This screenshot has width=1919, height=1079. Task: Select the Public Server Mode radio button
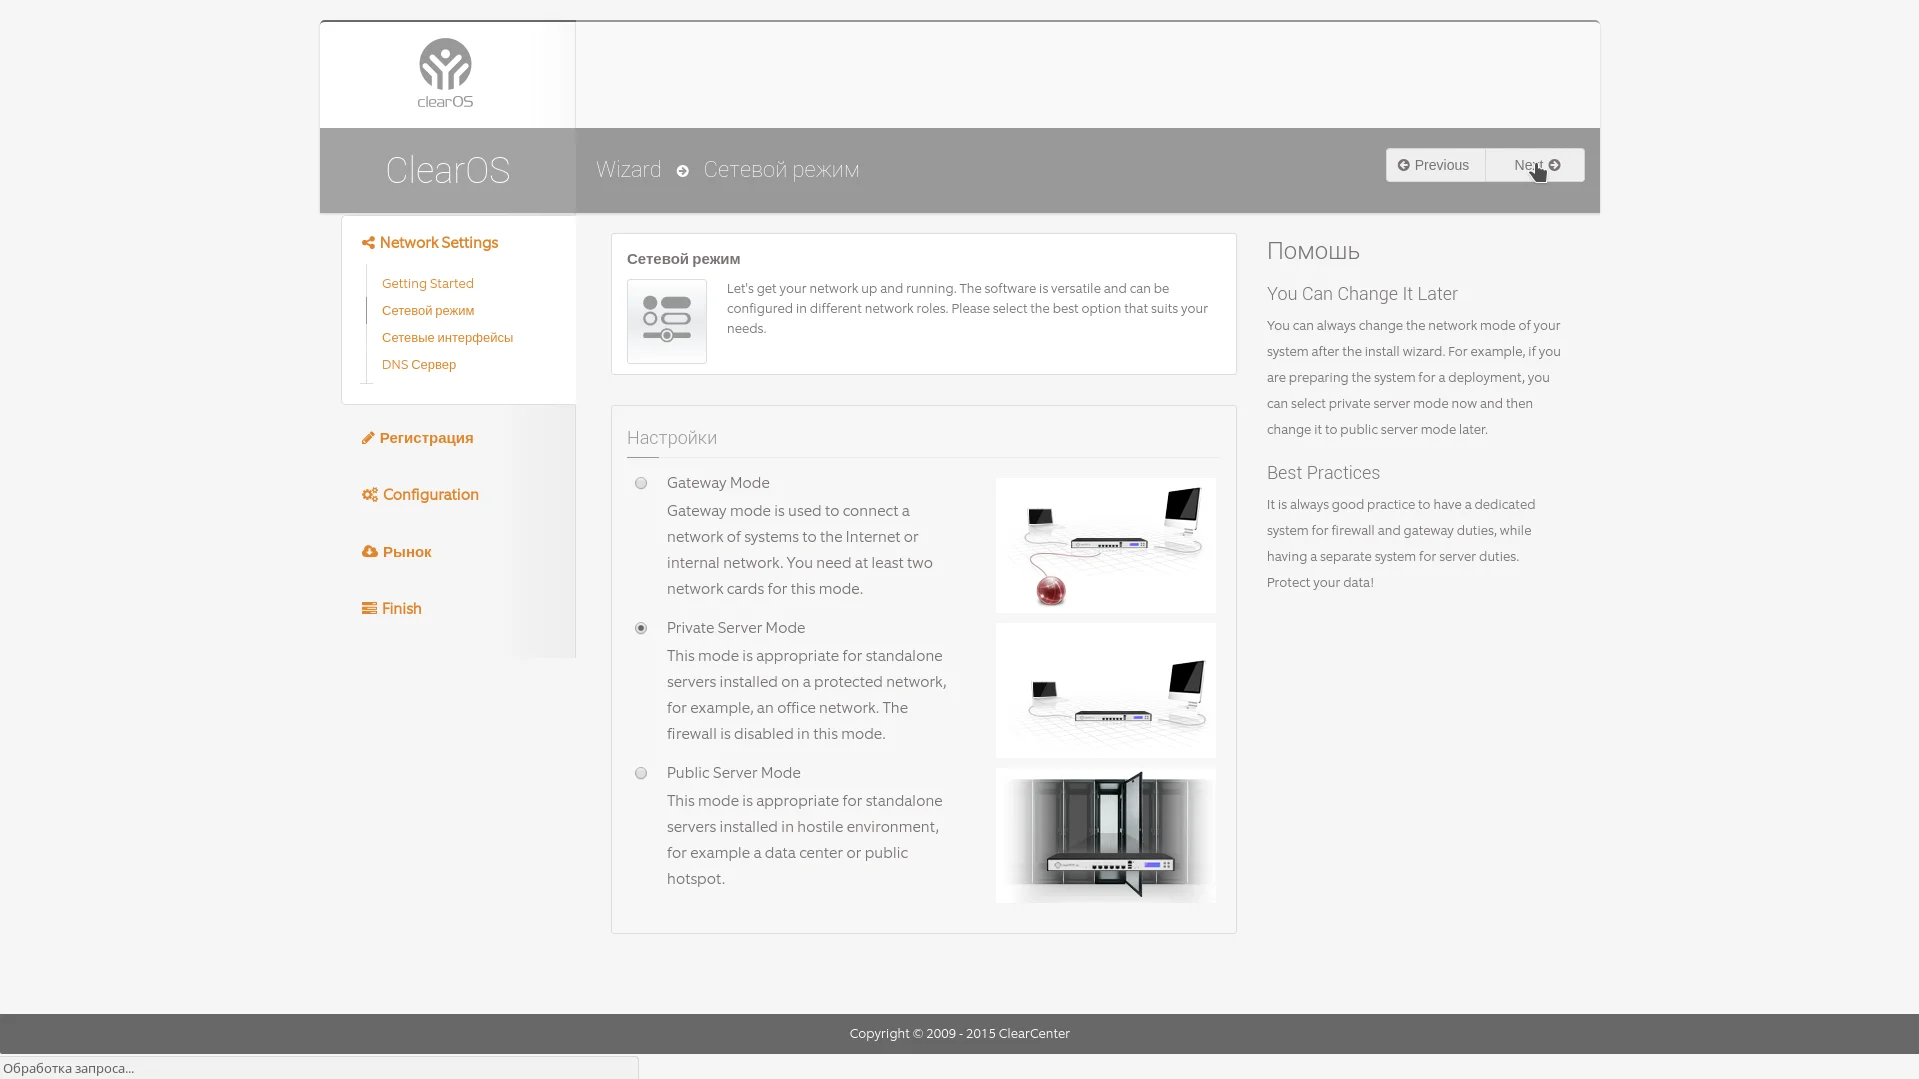(x=641, y=773)
